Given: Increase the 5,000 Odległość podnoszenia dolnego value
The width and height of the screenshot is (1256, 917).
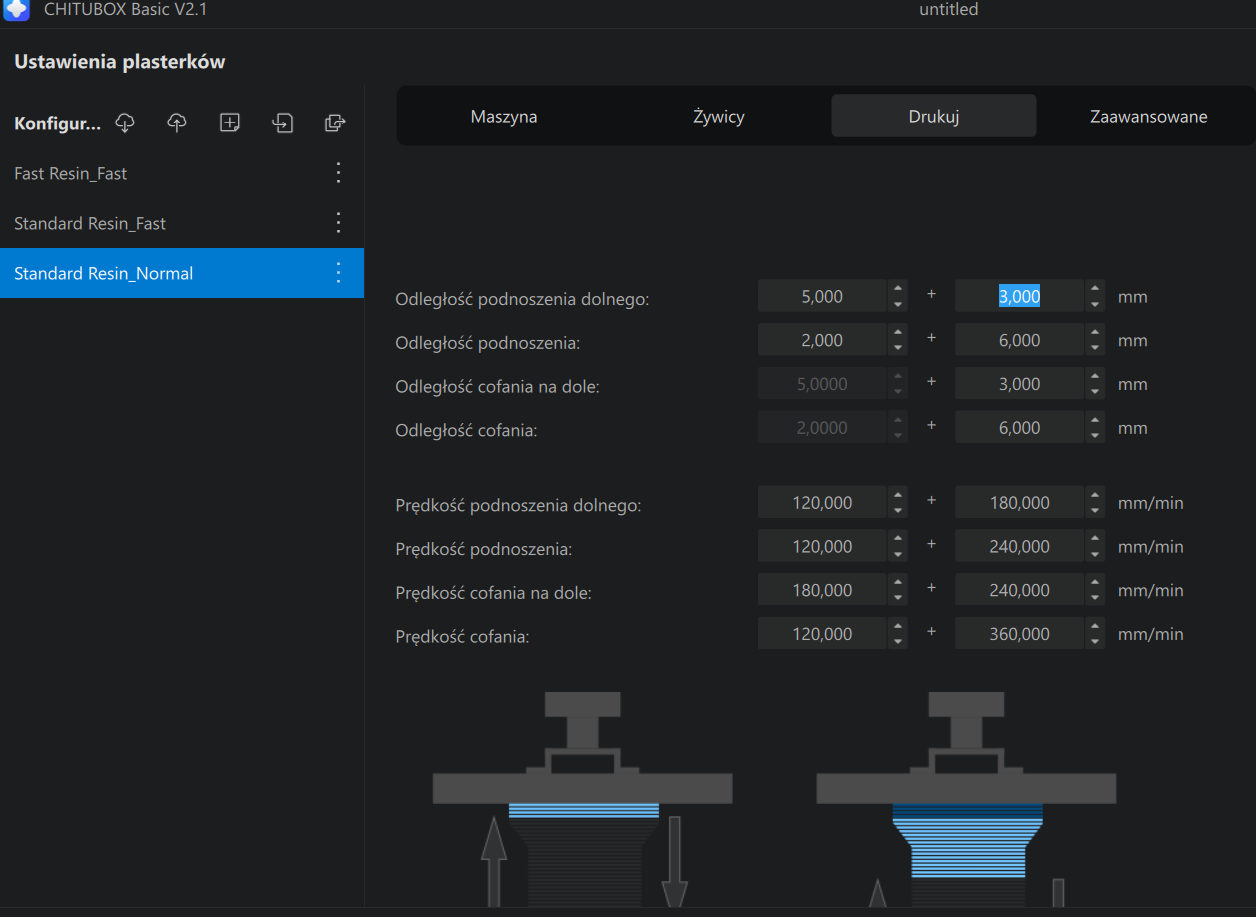Looking at the screenshot, I should pos(898,289).
